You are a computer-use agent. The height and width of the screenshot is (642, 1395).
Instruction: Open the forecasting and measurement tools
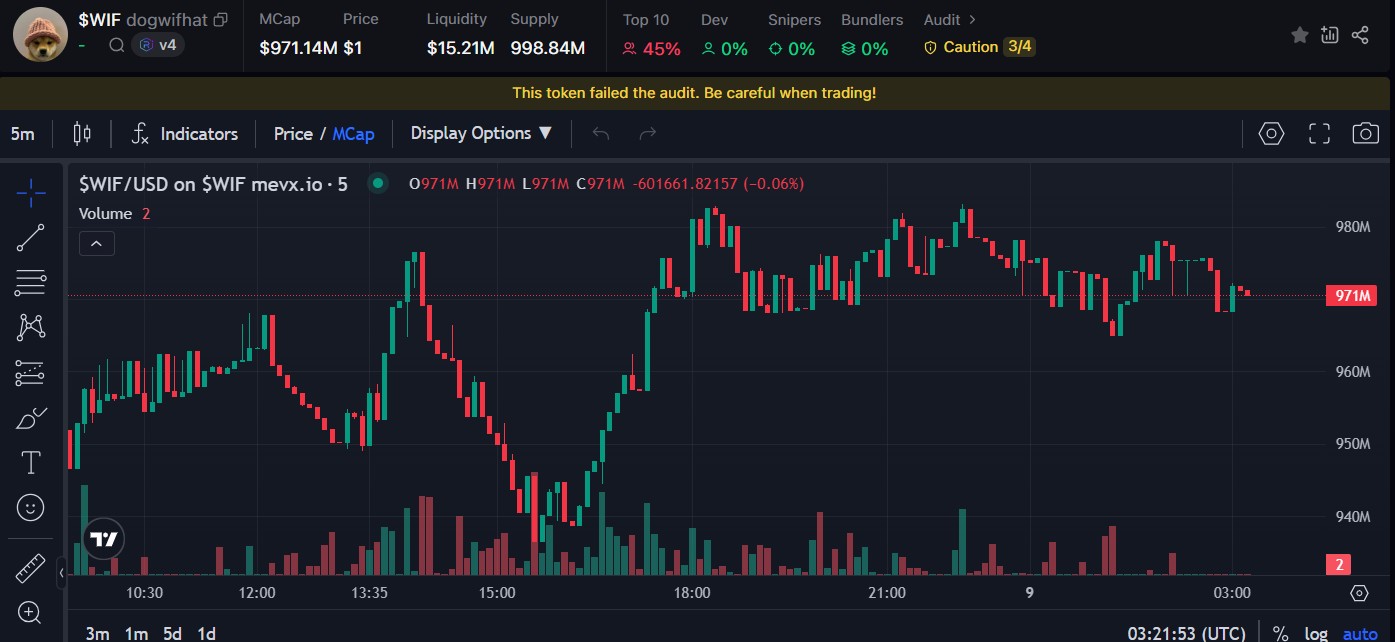(31, 373)
